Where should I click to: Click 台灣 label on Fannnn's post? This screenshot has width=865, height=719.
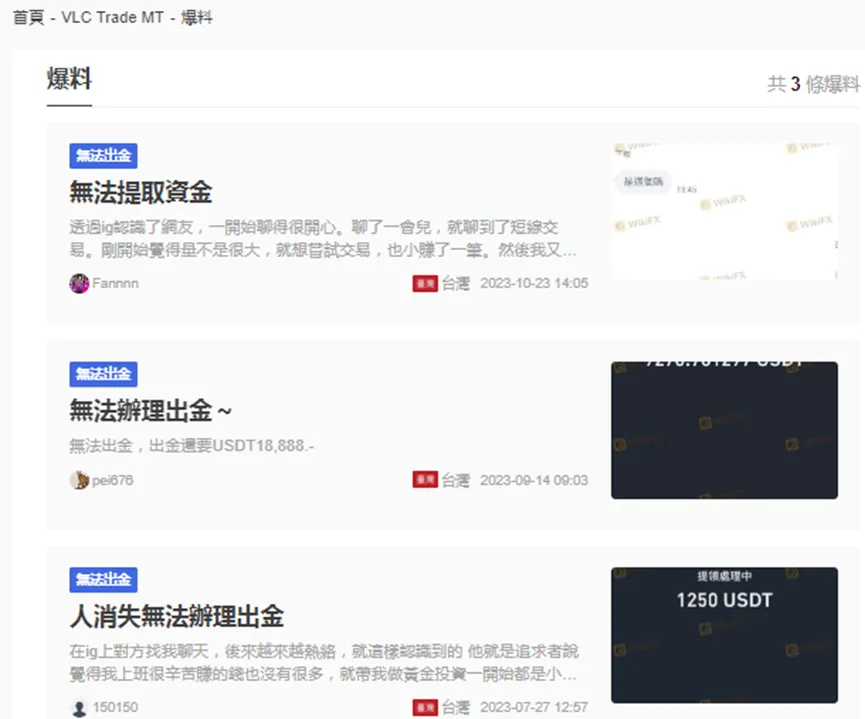coord(456,284)
